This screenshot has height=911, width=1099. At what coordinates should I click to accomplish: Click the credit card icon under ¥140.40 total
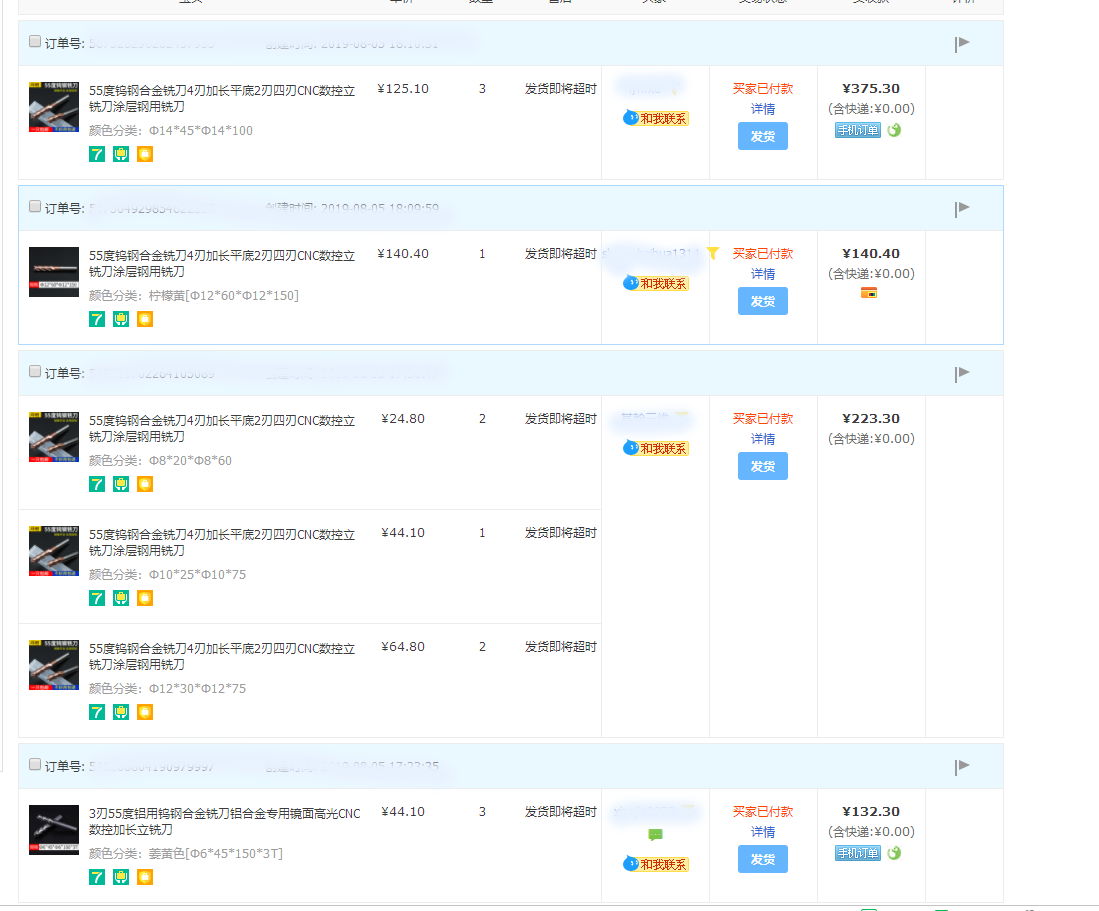point(869,293)
